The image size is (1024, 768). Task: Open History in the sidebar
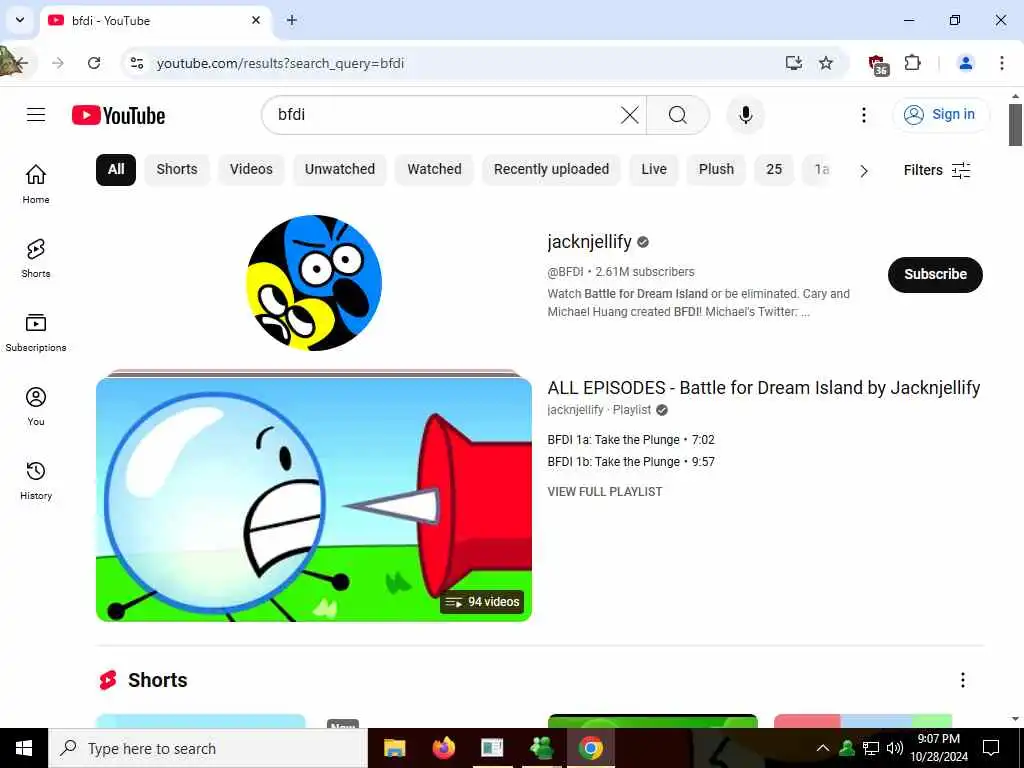click(x=36, y=480)
